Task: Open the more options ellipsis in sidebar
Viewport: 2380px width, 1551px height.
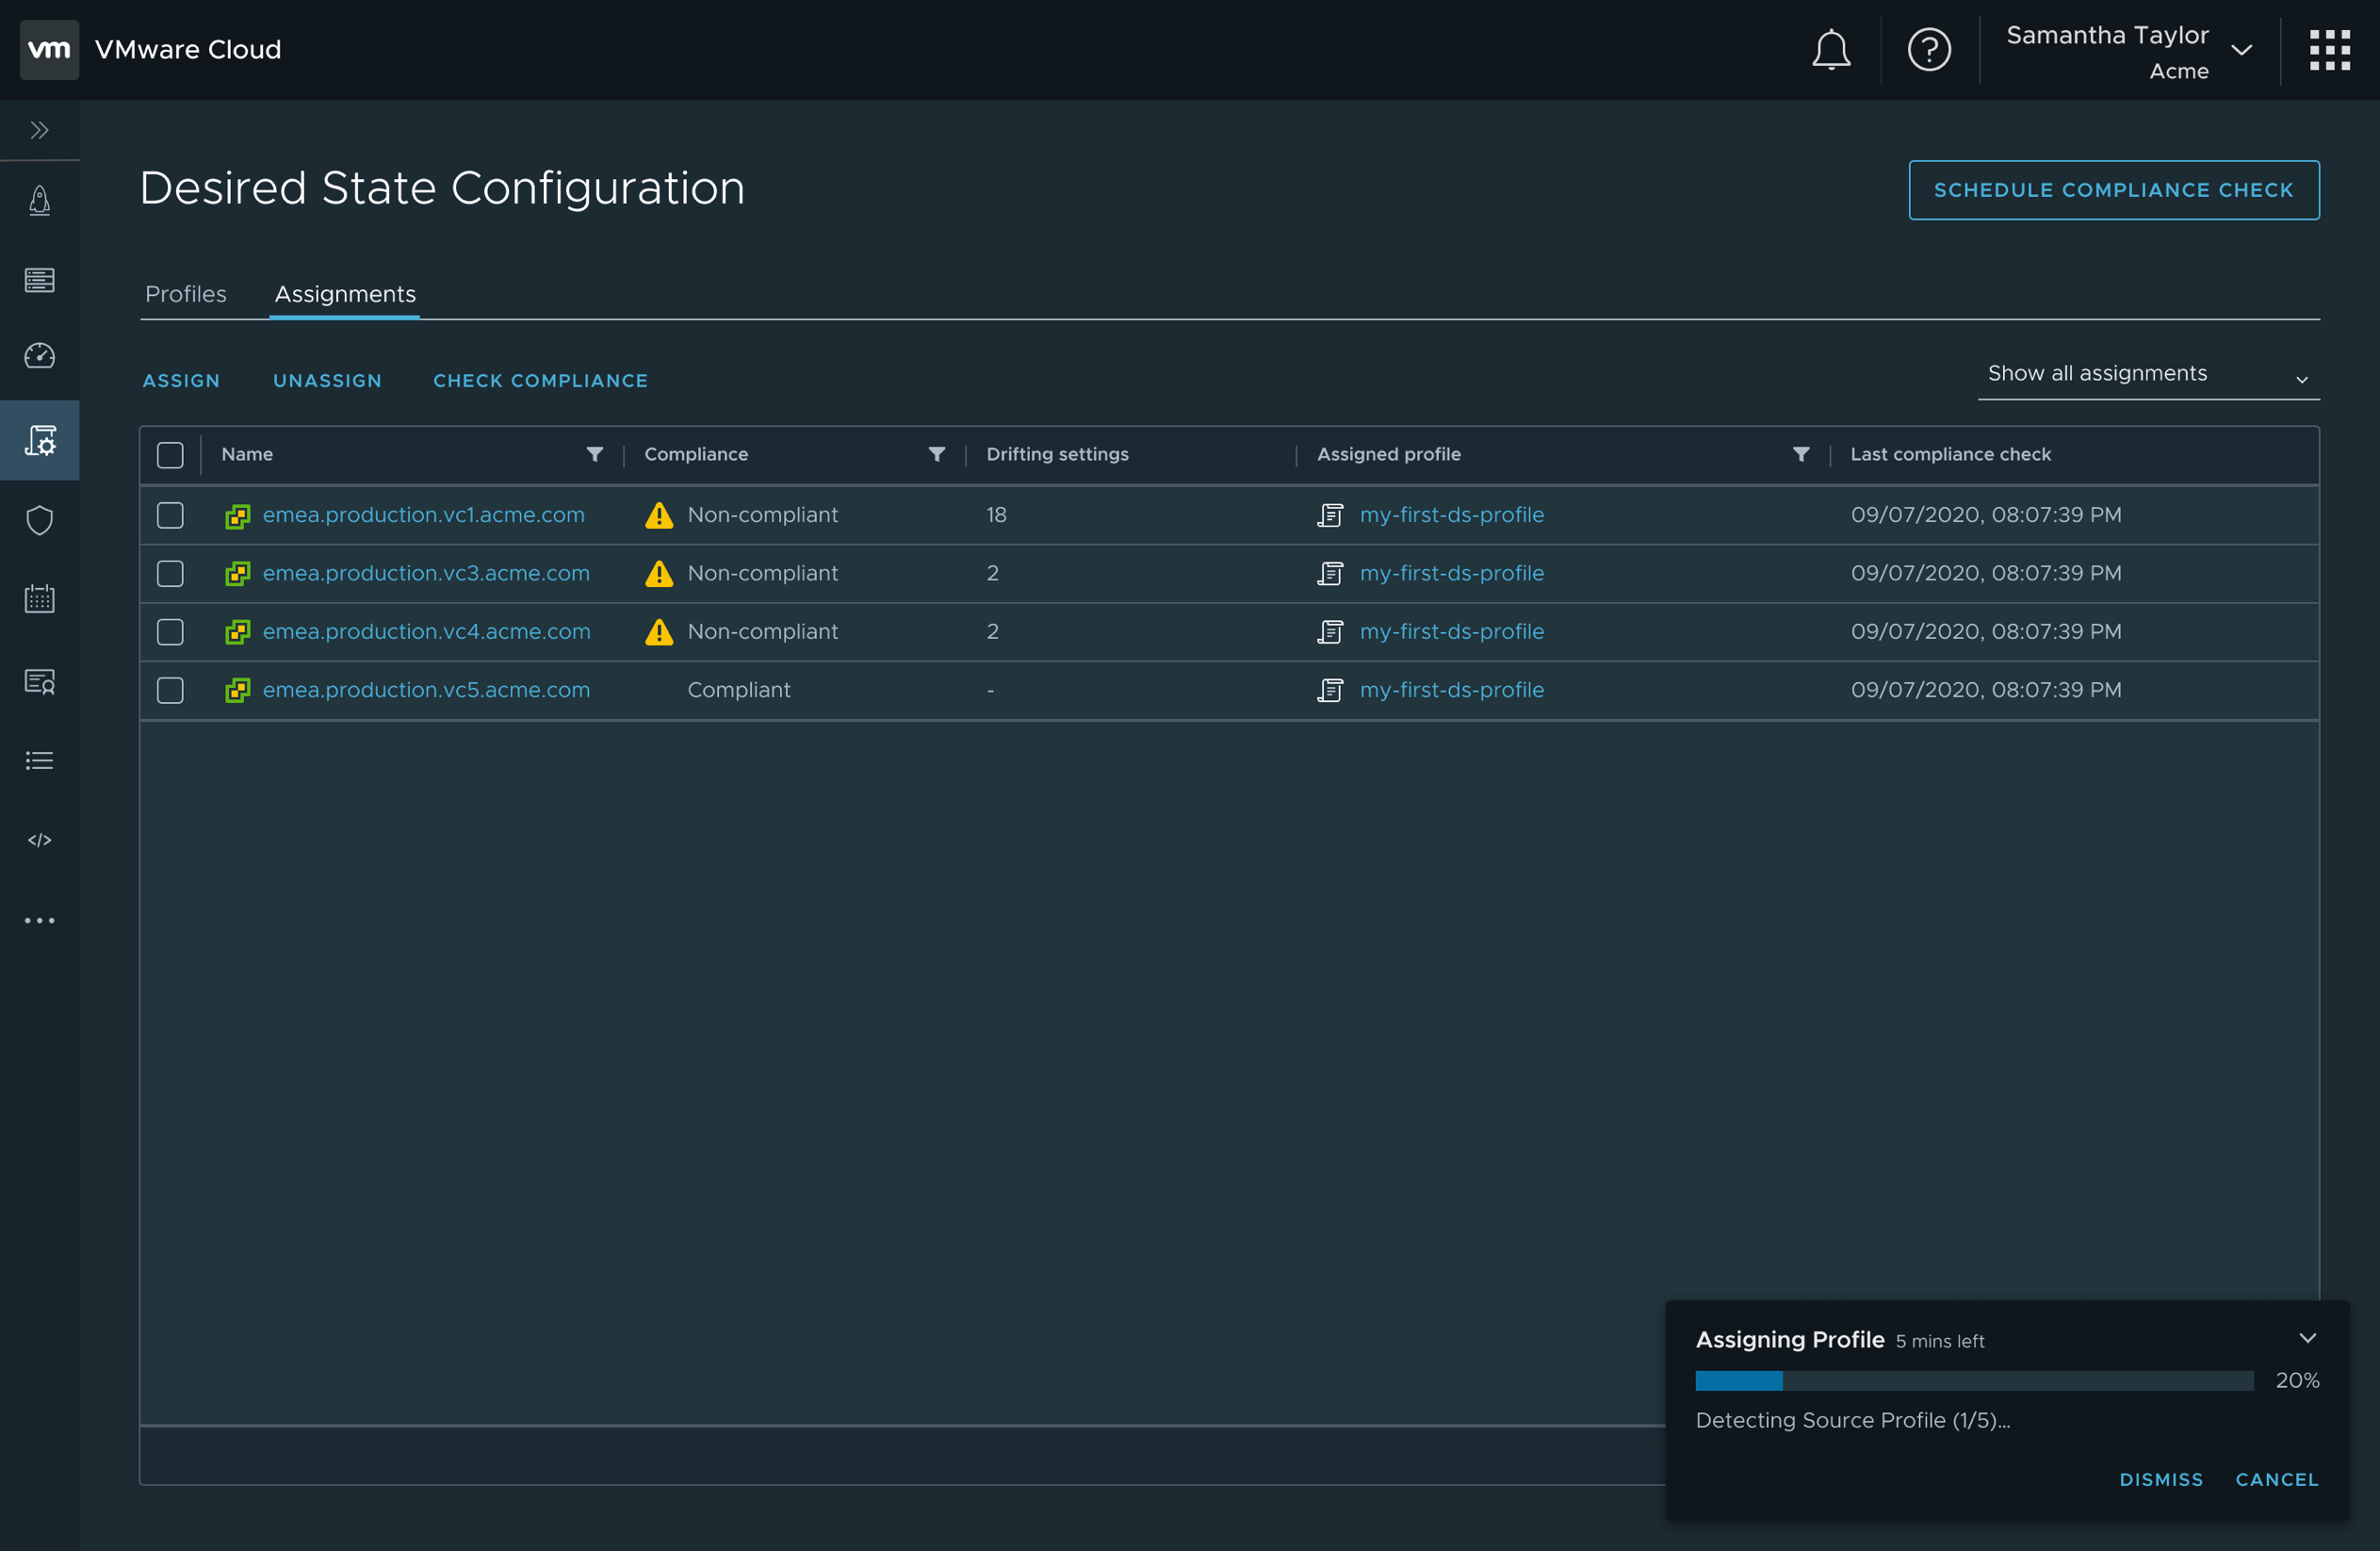Action: [39, 920]
